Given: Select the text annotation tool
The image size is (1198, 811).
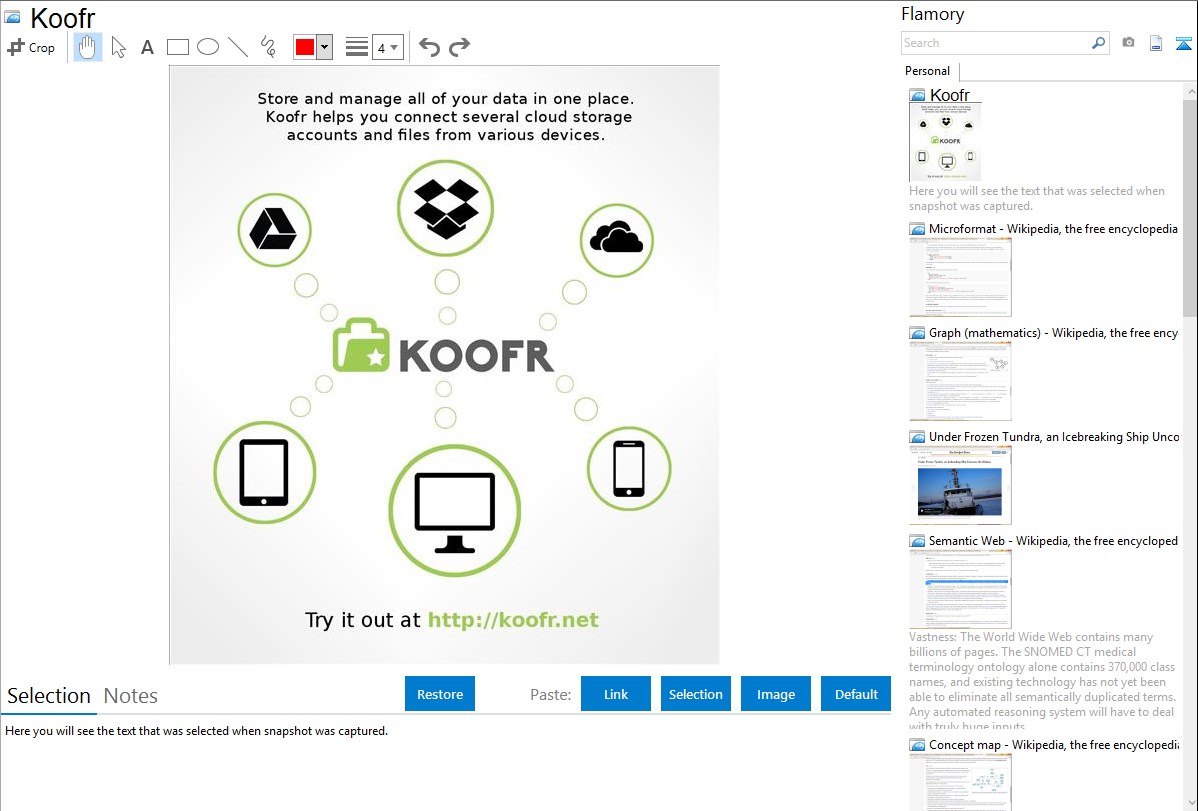Looking at the screenshot, I should pos(147,47).
